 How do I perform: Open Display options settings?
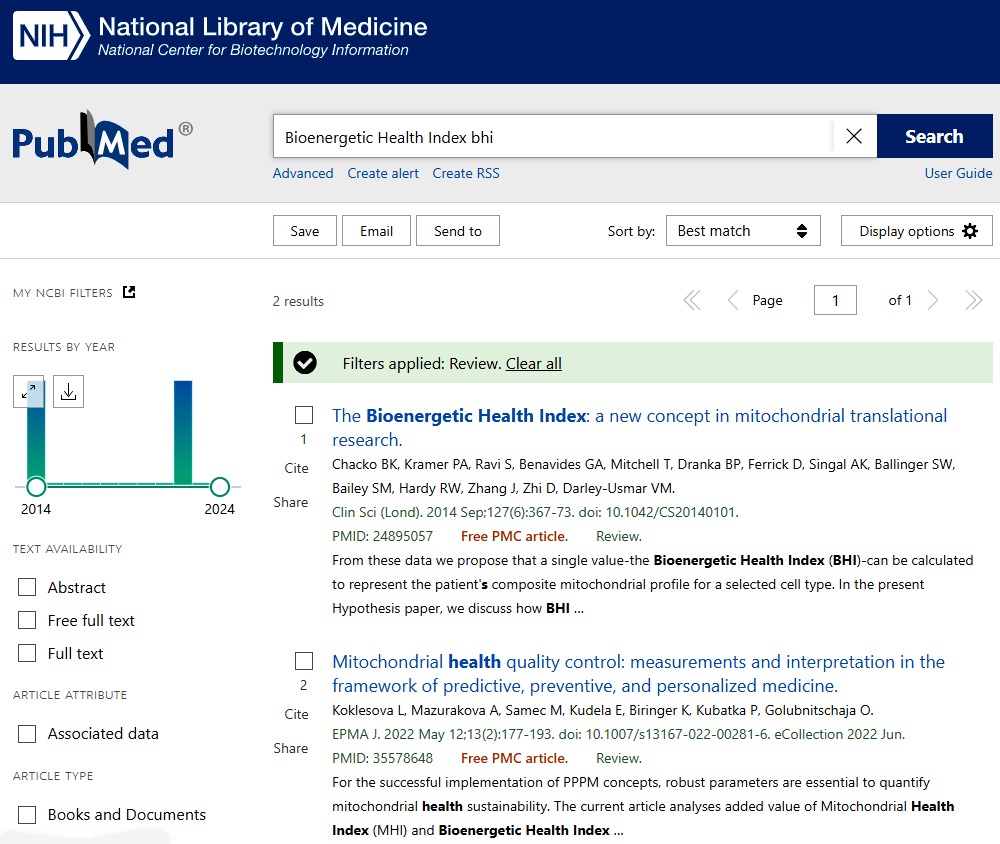[916, 231]
